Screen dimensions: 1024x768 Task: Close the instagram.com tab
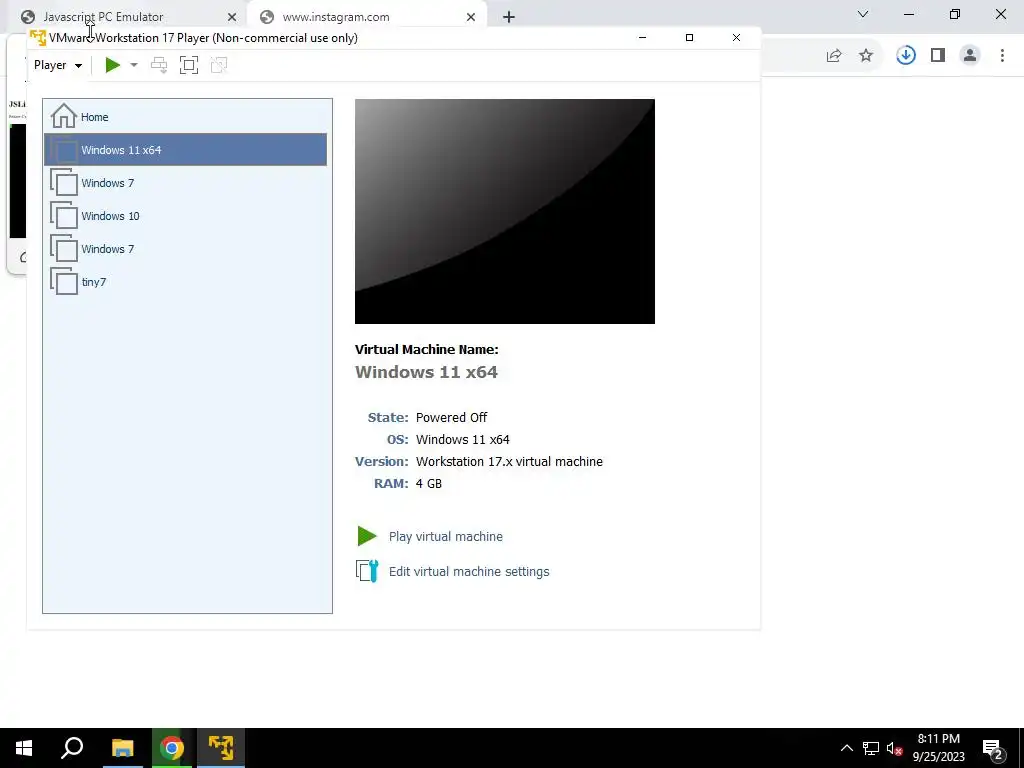coord(471,17)
